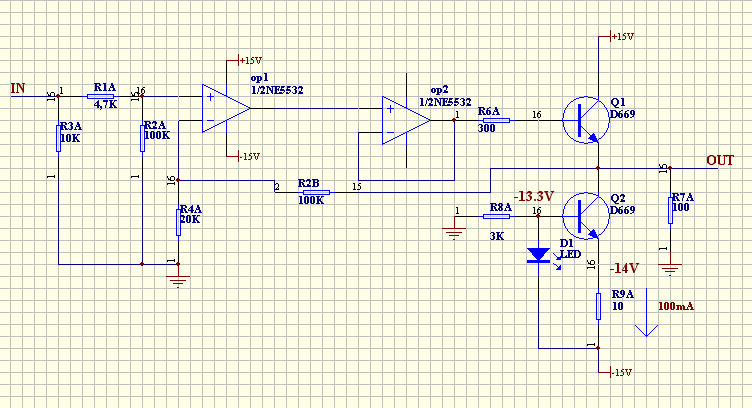Click the R3A designator text
Image resolution: width=752 pixels, height=408 pixels.
[71, 126]
